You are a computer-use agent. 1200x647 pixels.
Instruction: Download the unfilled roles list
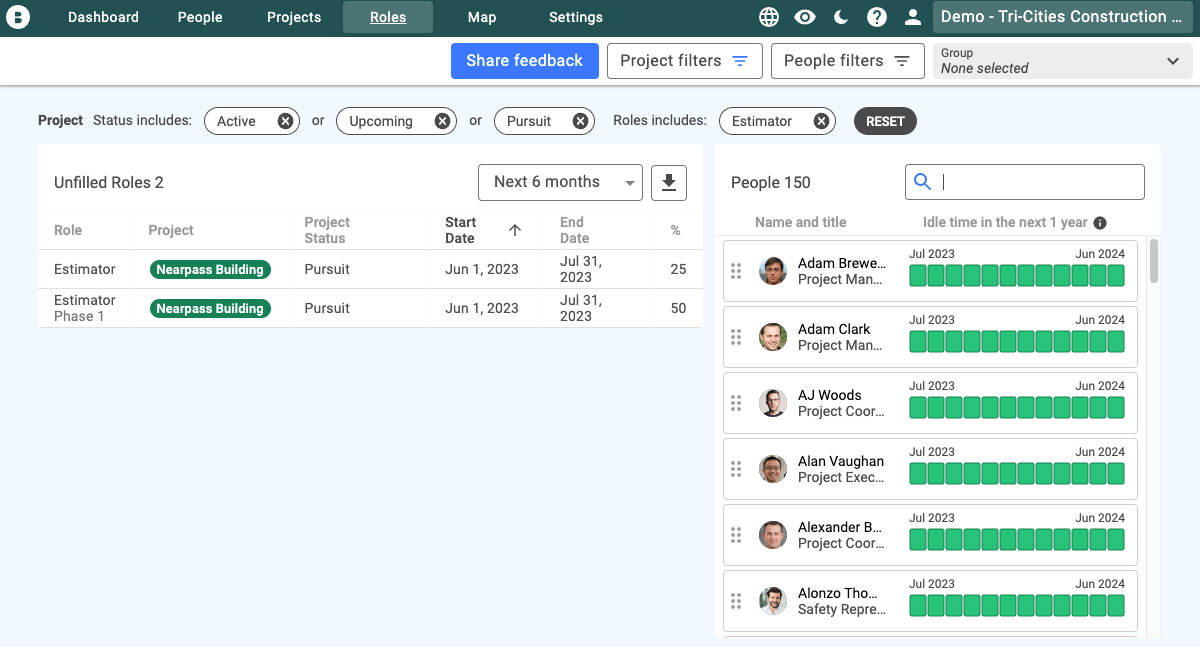pyautogui.click(x=669, y=182)
